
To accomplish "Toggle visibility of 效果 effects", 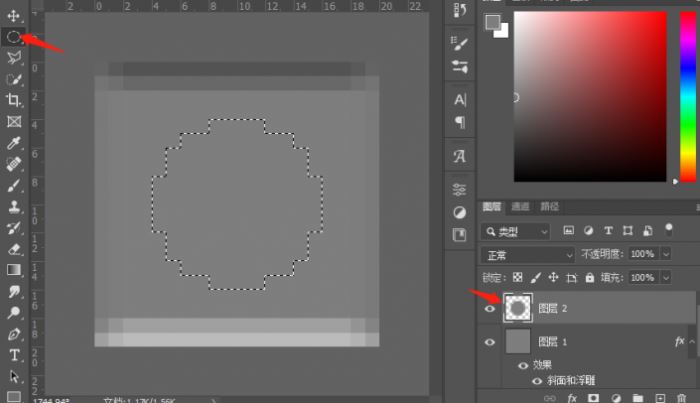I will (x=523, y=366).
